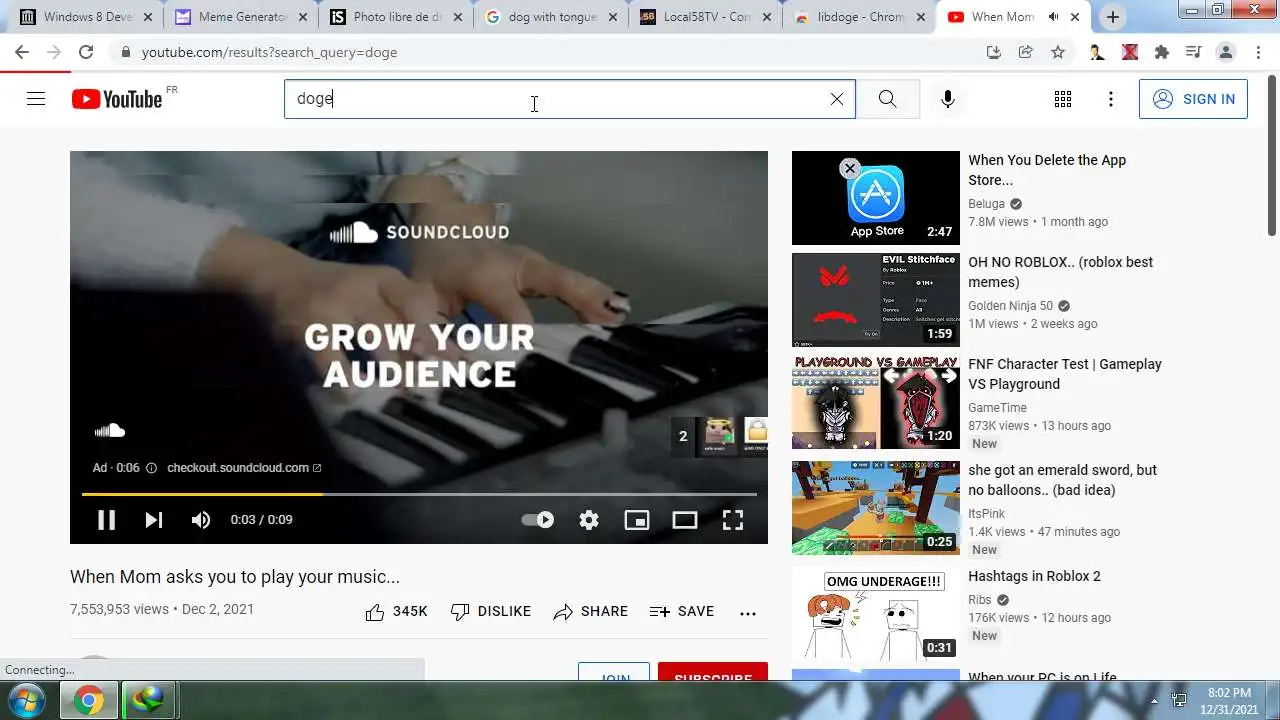Enable theater mode
Image resolution: width=1280 pixels, height=720 pixels.
point(685,520)
